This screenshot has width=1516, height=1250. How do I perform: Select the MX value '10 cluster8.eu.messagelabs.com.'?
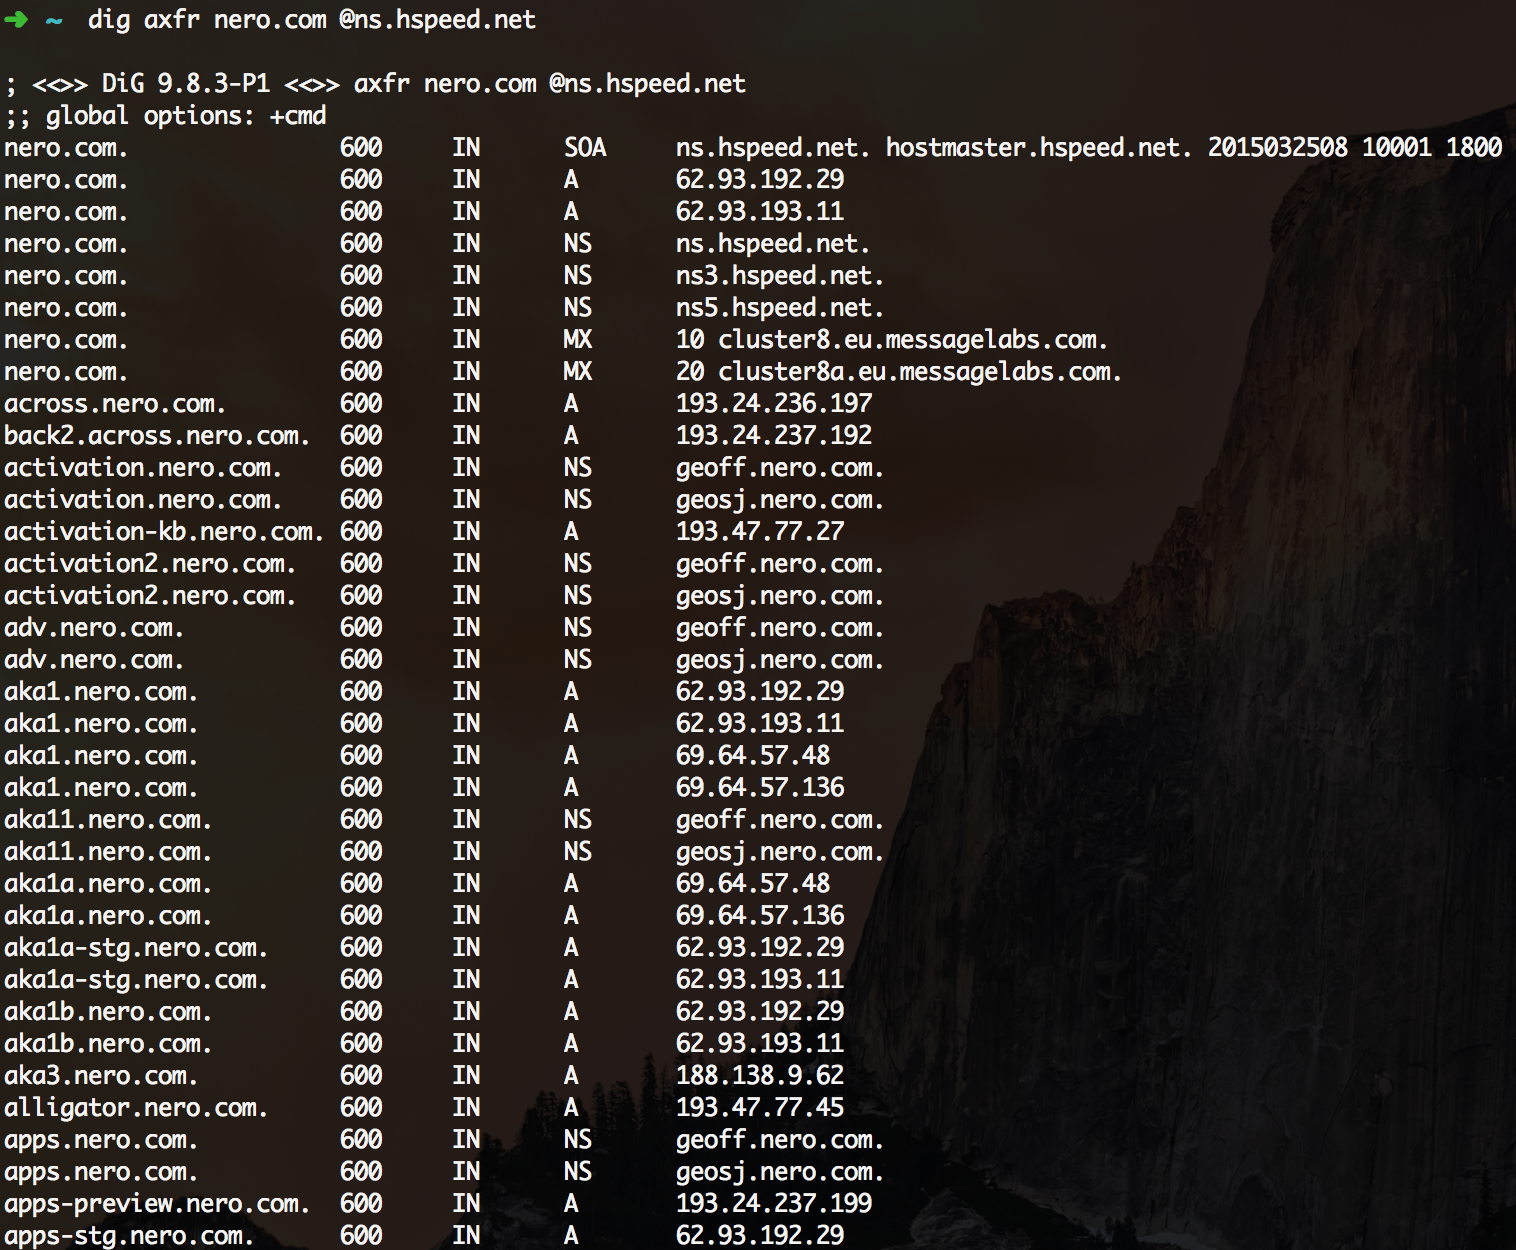pyautogui.click(x=892, y=340)
